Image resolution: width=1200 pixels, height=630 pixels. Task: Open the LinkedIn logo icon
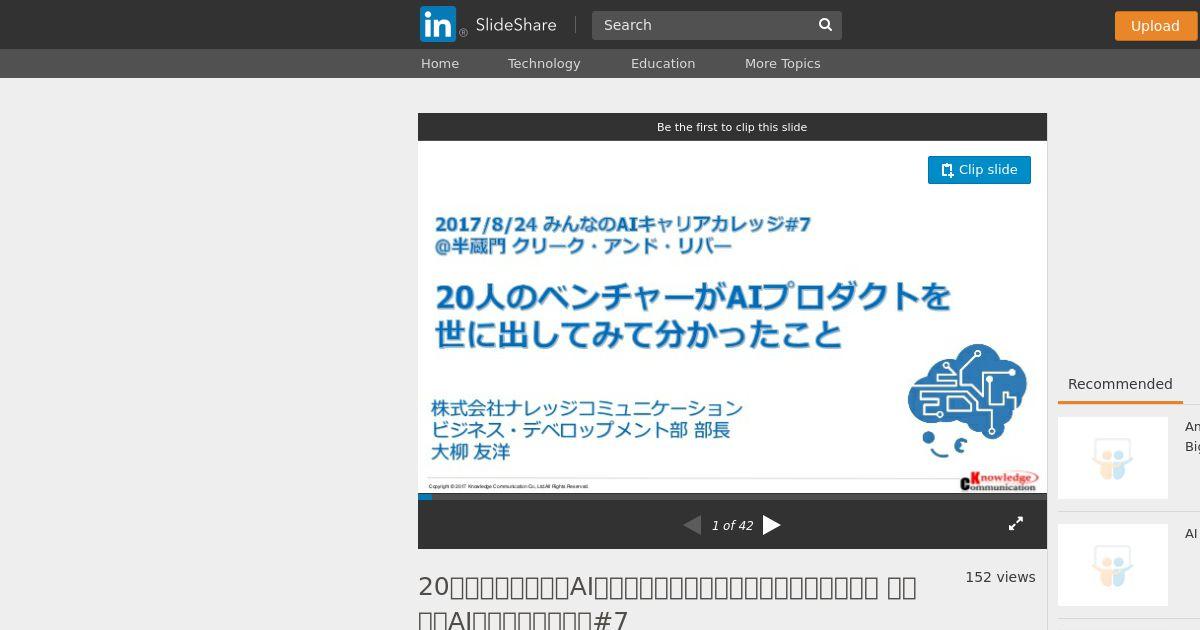tap(438, 24)
